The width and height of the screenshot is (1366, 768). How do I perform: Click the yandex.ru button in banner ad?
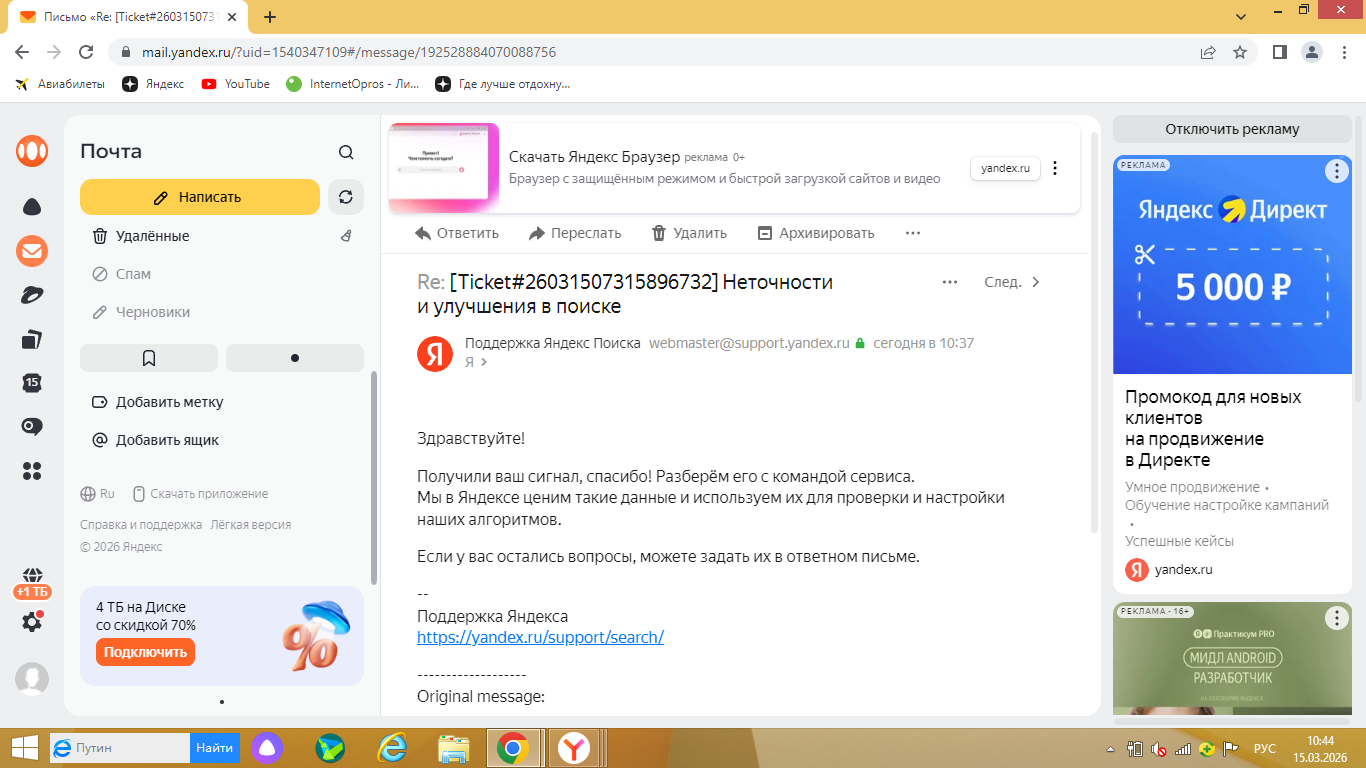[x=1005, y=168]
